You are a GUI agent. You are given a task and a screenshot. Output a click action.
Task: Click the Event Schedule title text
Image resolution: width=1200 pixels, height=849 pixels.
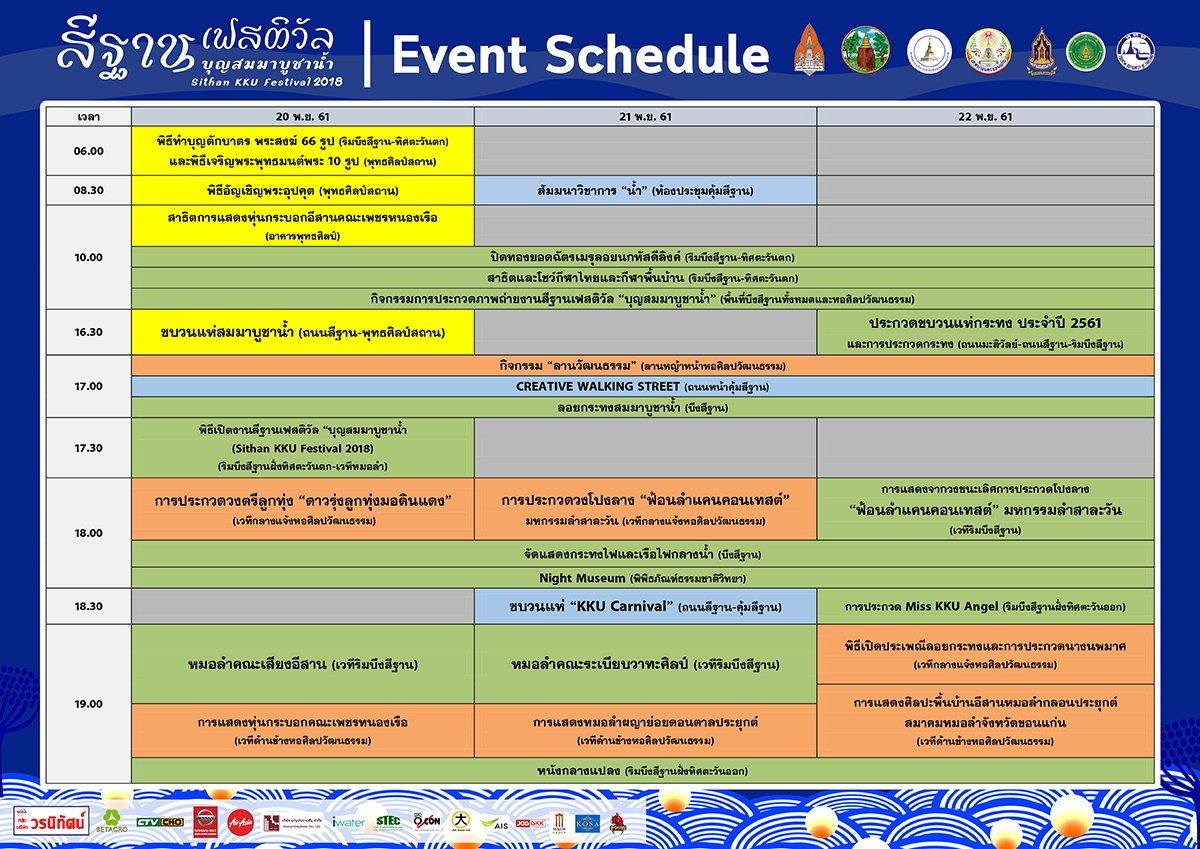[x=580, y=54]
